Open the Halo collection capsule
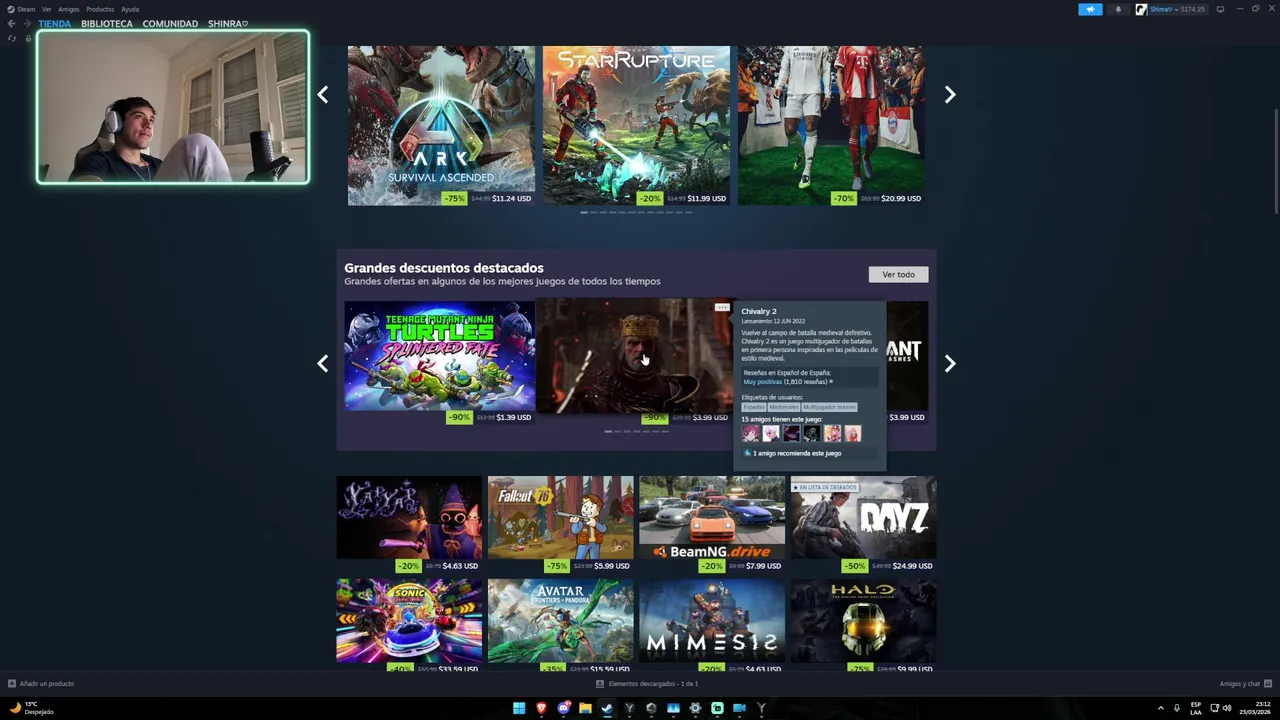Image resolution: width=1280 pixels, height=720 pixels. point(863,620)
